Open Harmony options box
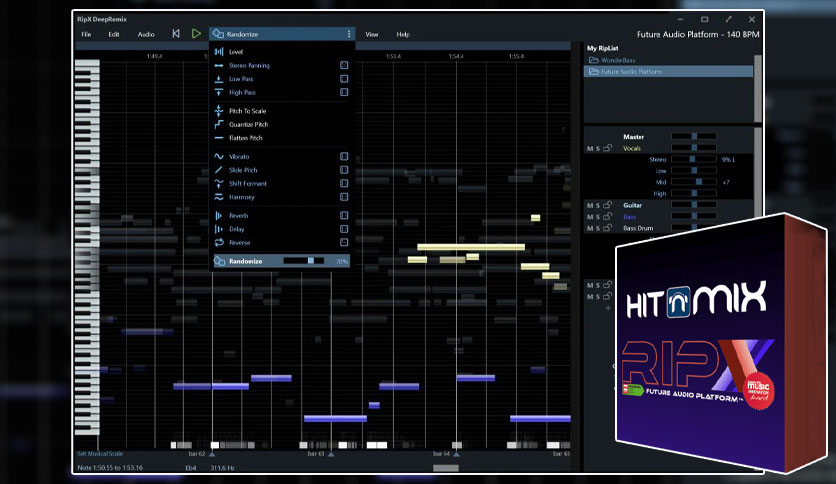 click(x=344, y=197)
